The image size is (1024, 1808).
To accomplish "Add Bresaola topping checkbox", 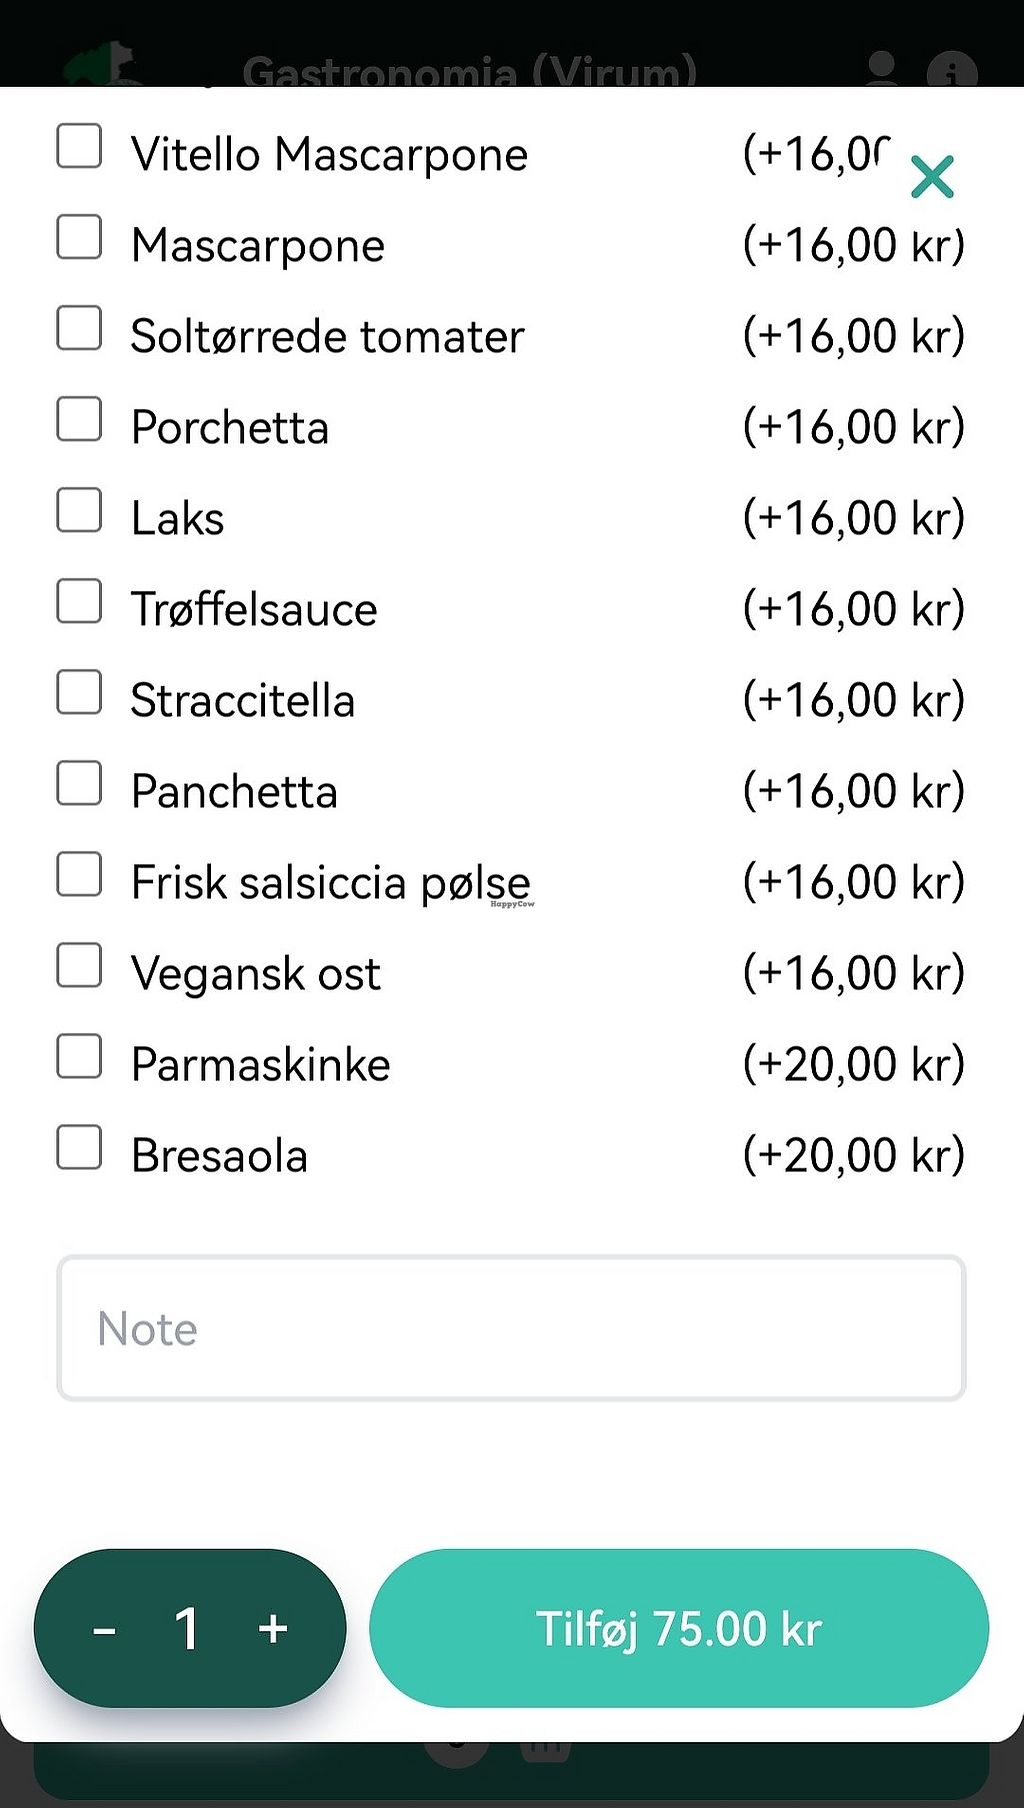I will tap(79, 1147).
